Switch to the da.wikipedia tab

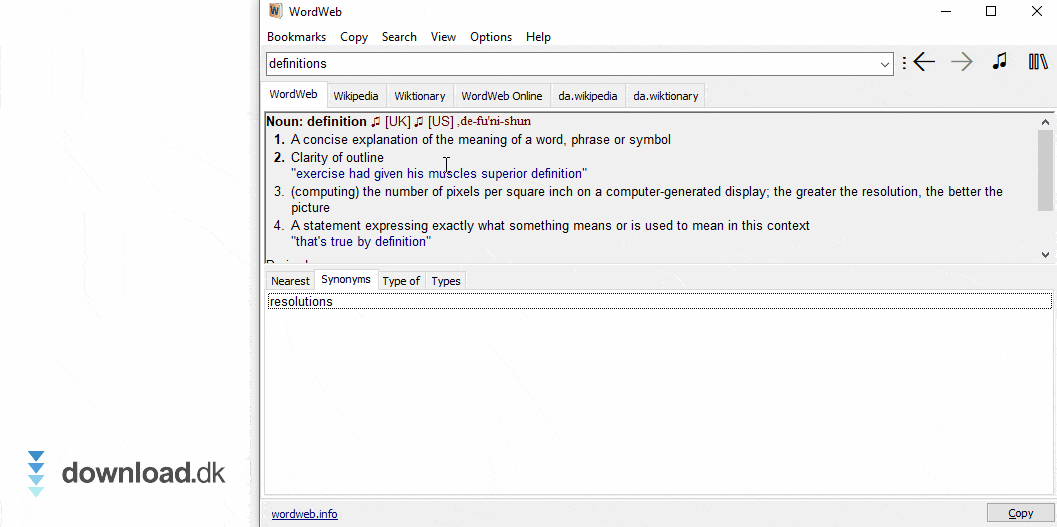[588, 96]
